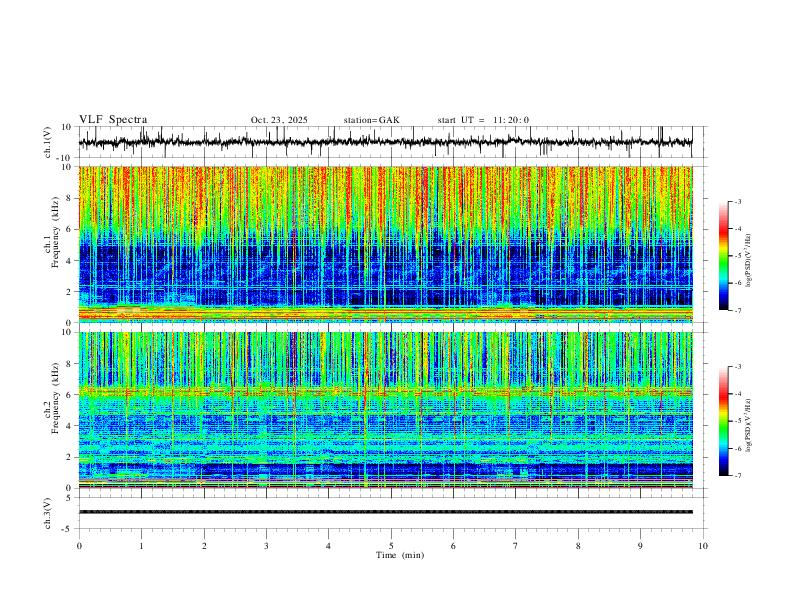Click the ch.2 spectrogram colorbar
This screenshot has height=612, width=792.
[723, 421]
